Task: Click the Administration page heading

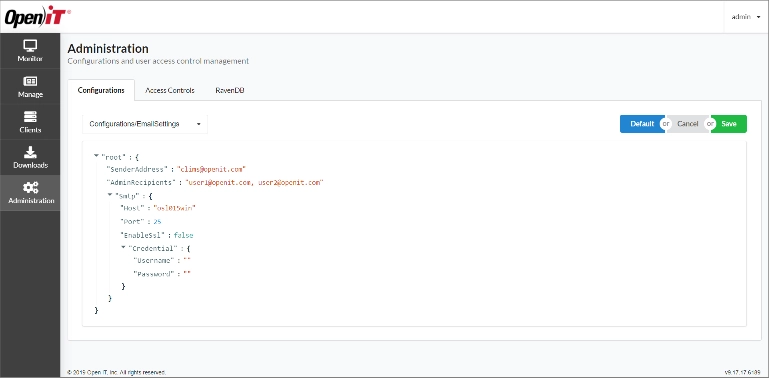Action: click(x=108, y=49)
